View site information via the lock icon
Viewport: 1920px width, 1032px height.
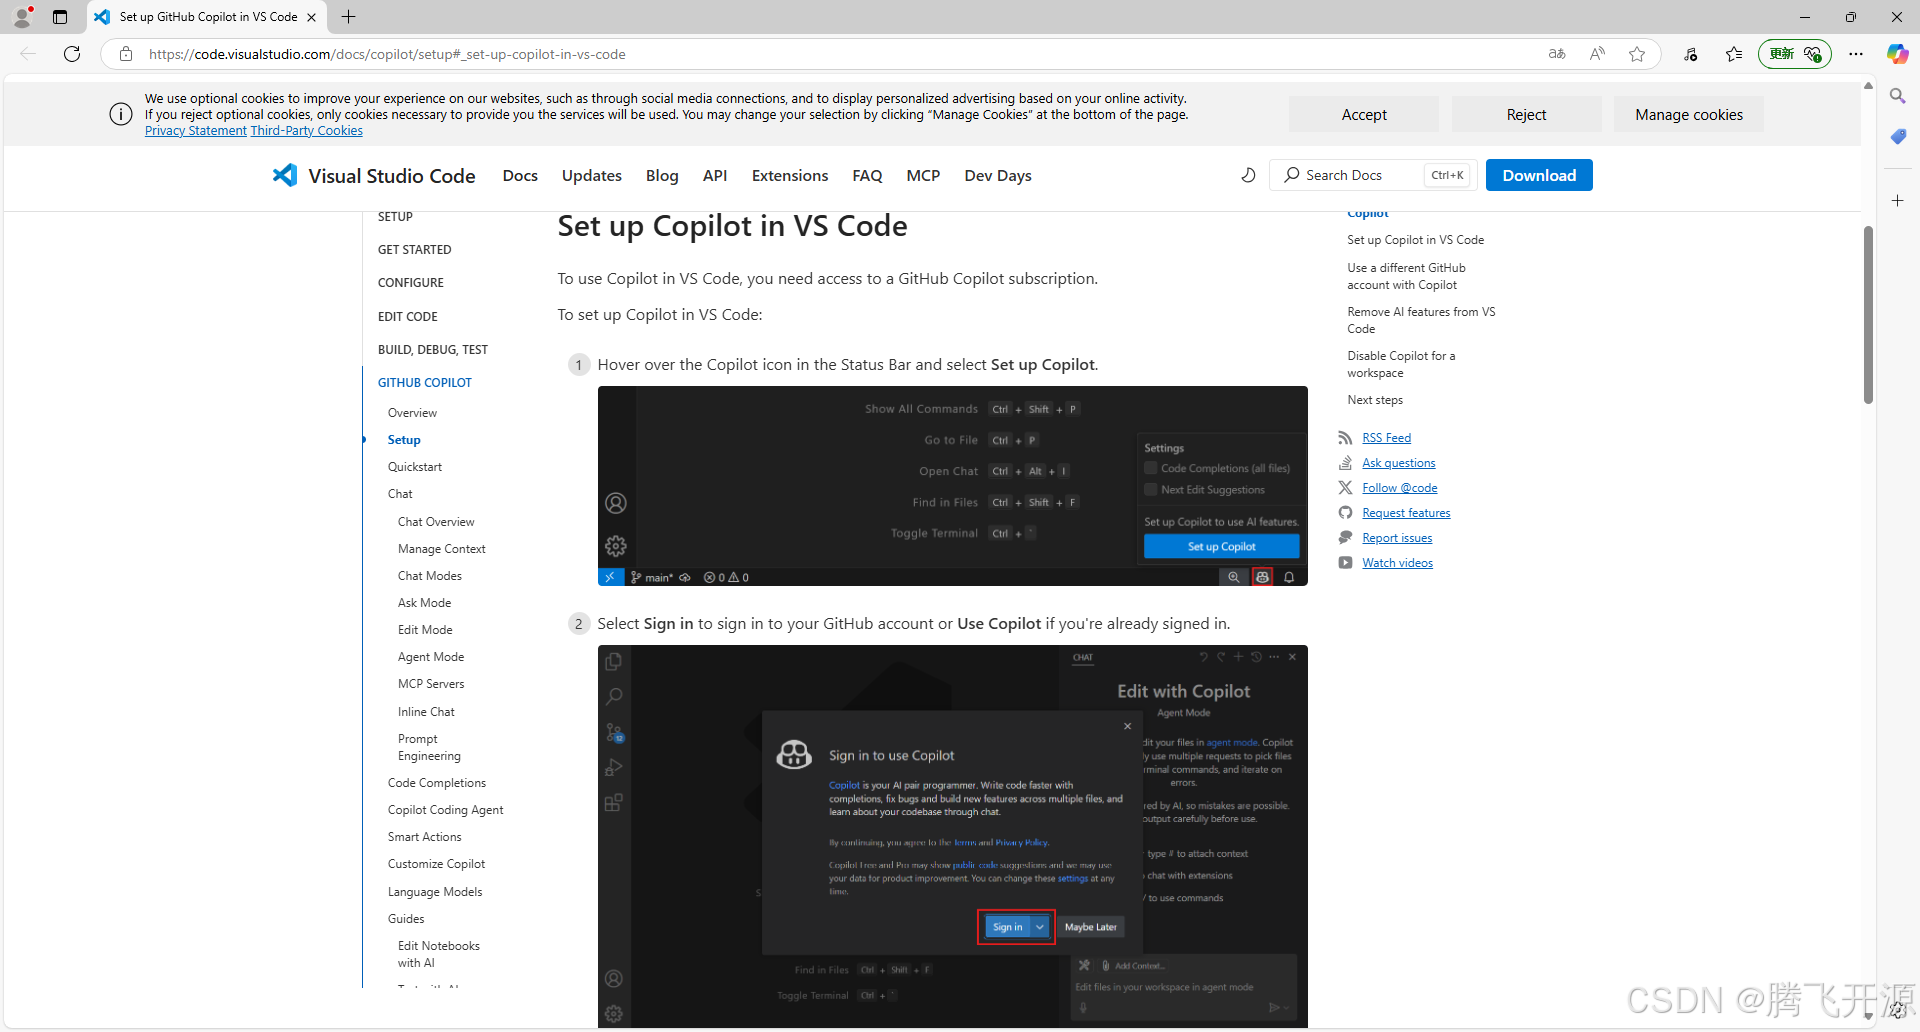126,54
